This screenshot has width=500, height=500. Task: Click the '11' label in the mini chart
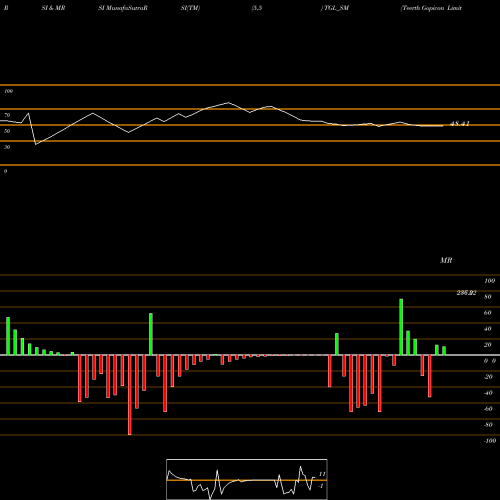[x=322, y=474]
